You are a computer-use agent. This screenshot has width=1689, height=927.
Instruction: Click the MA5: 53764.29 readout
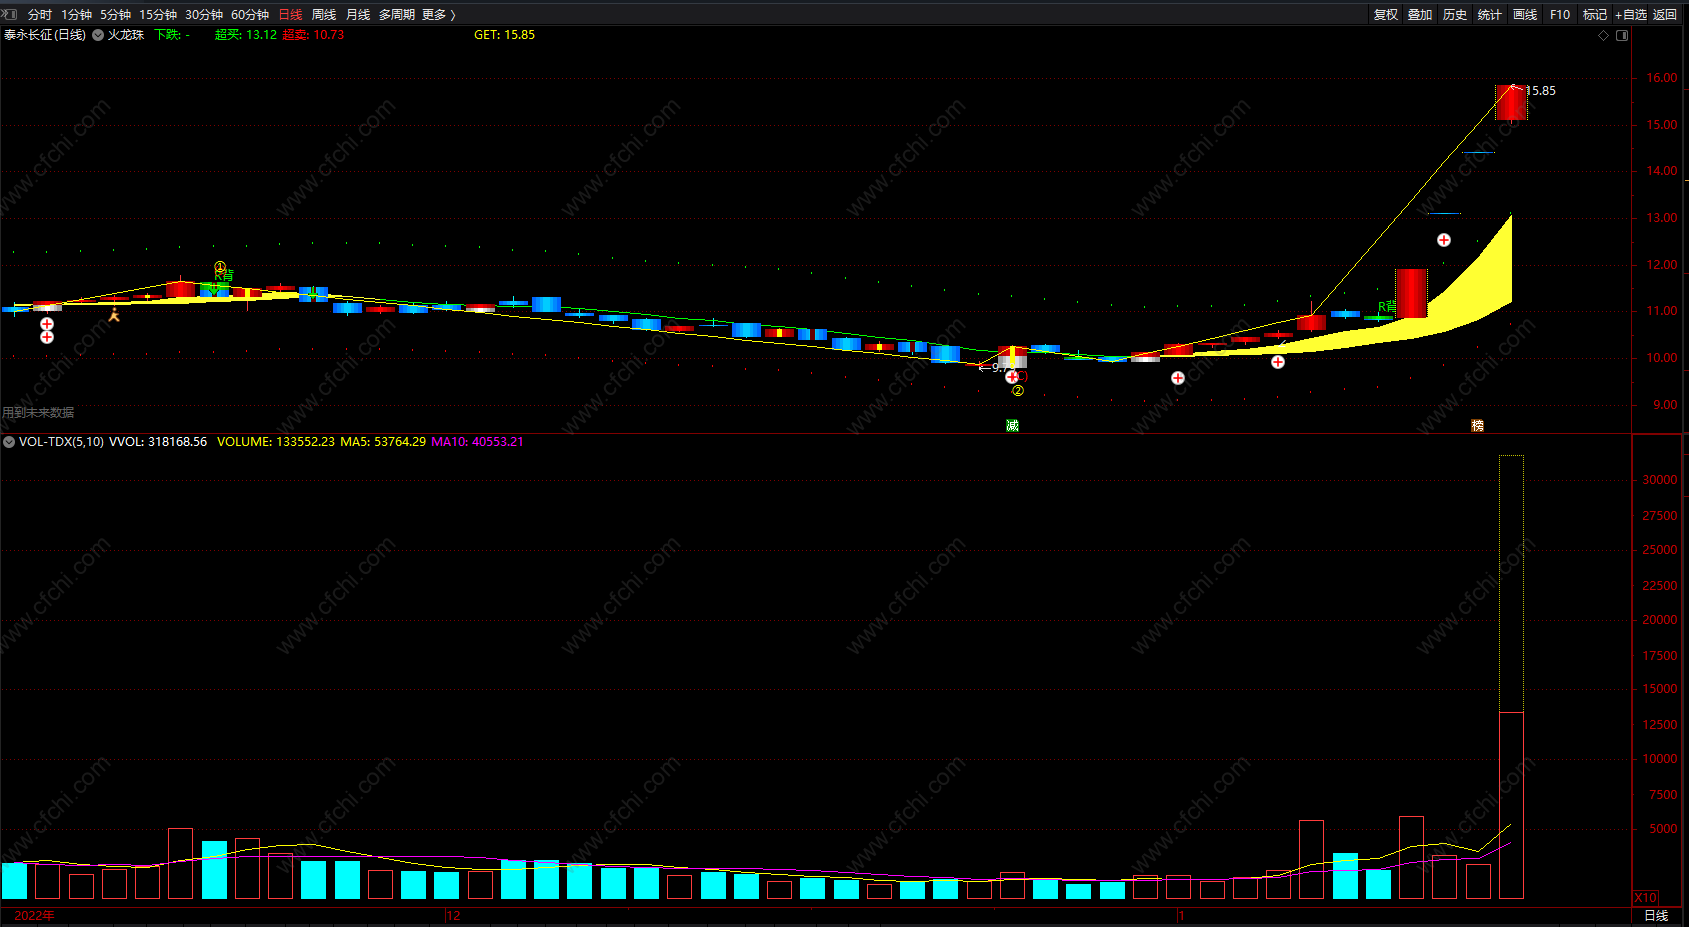tap(383, 442)
